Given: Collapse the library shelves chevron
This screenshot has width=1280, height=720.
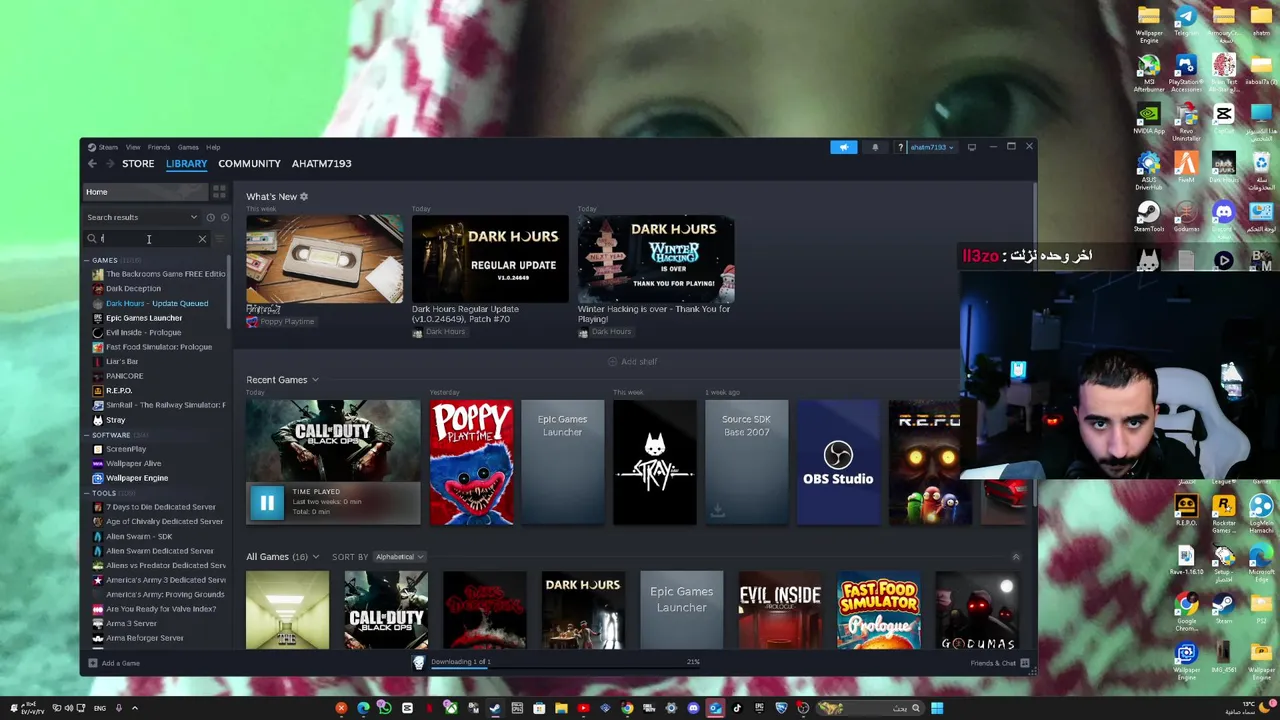Looking at the screenshot, I should point(1016,557).
